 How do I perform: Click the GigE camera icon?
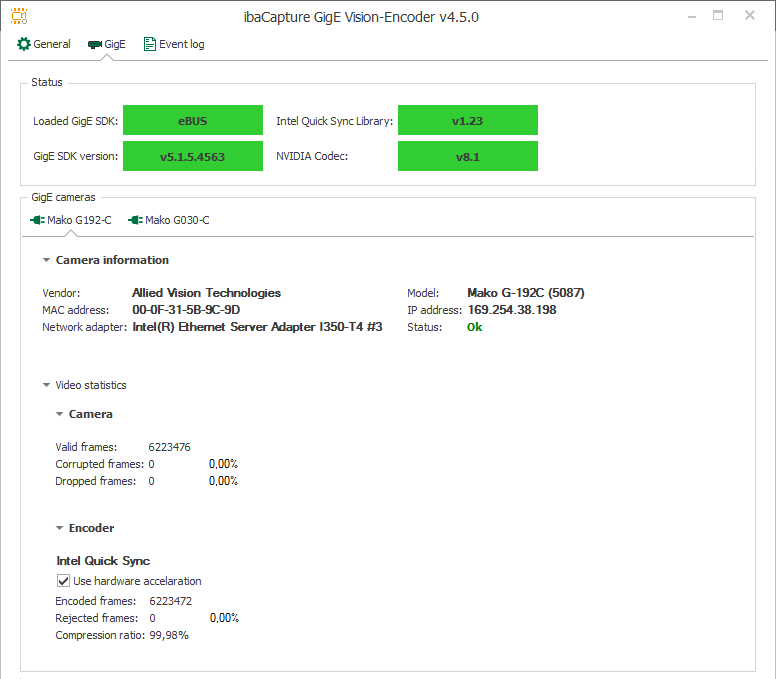(95, 45)
